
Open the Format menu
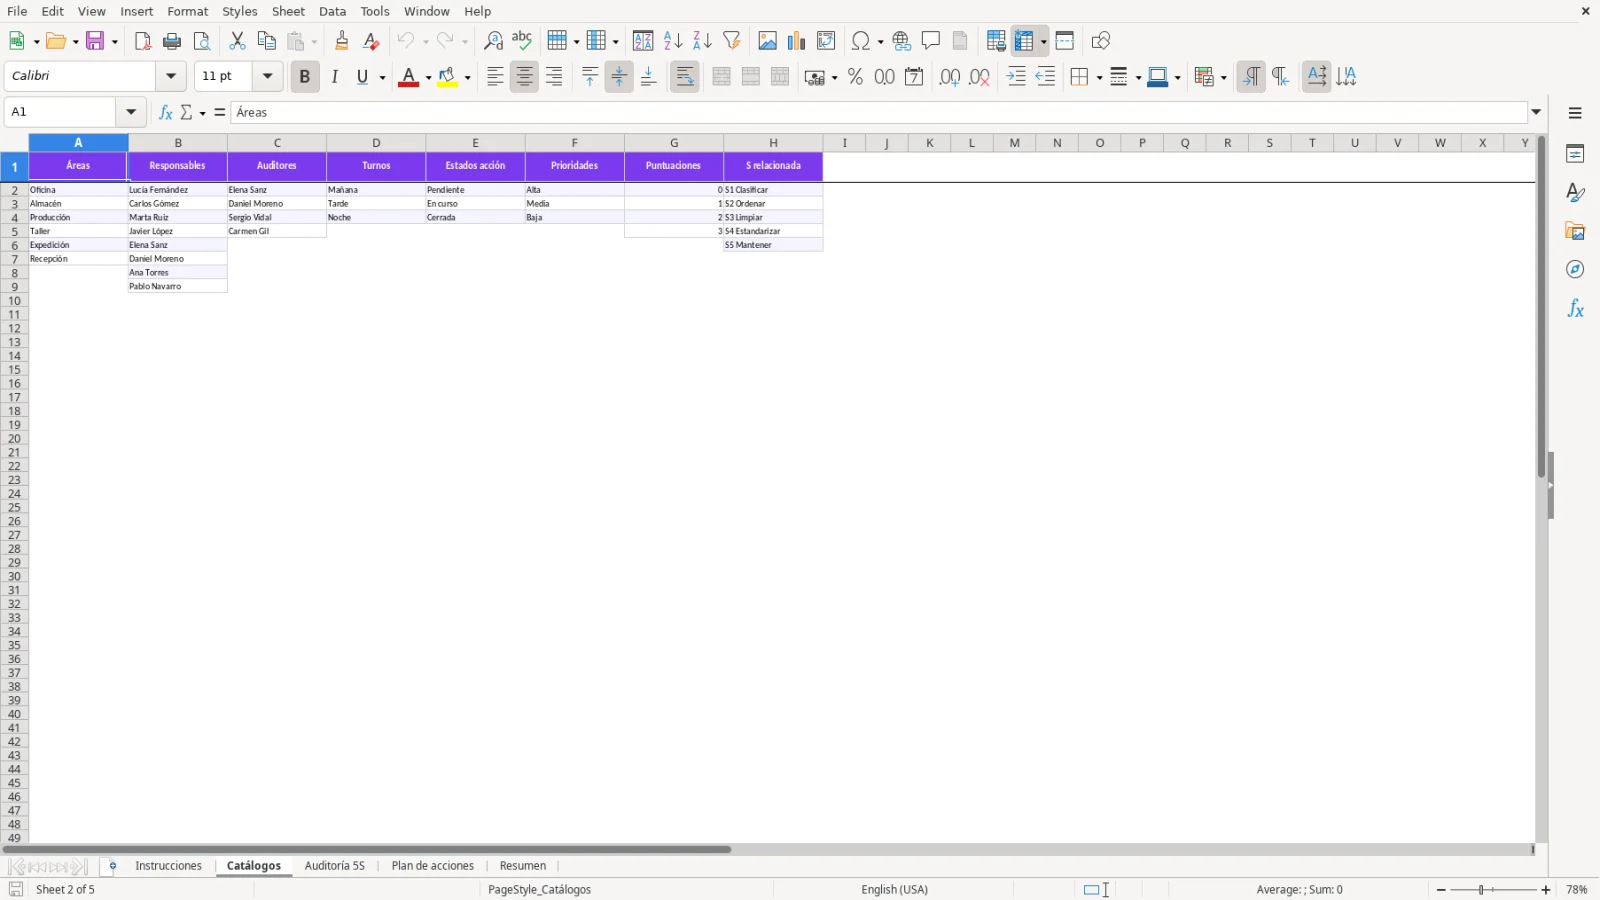[188, 11]
